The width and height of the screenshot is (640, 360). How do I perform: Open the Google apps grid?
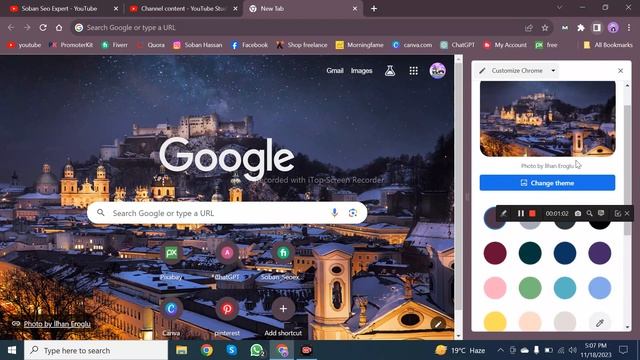(413, 71)
